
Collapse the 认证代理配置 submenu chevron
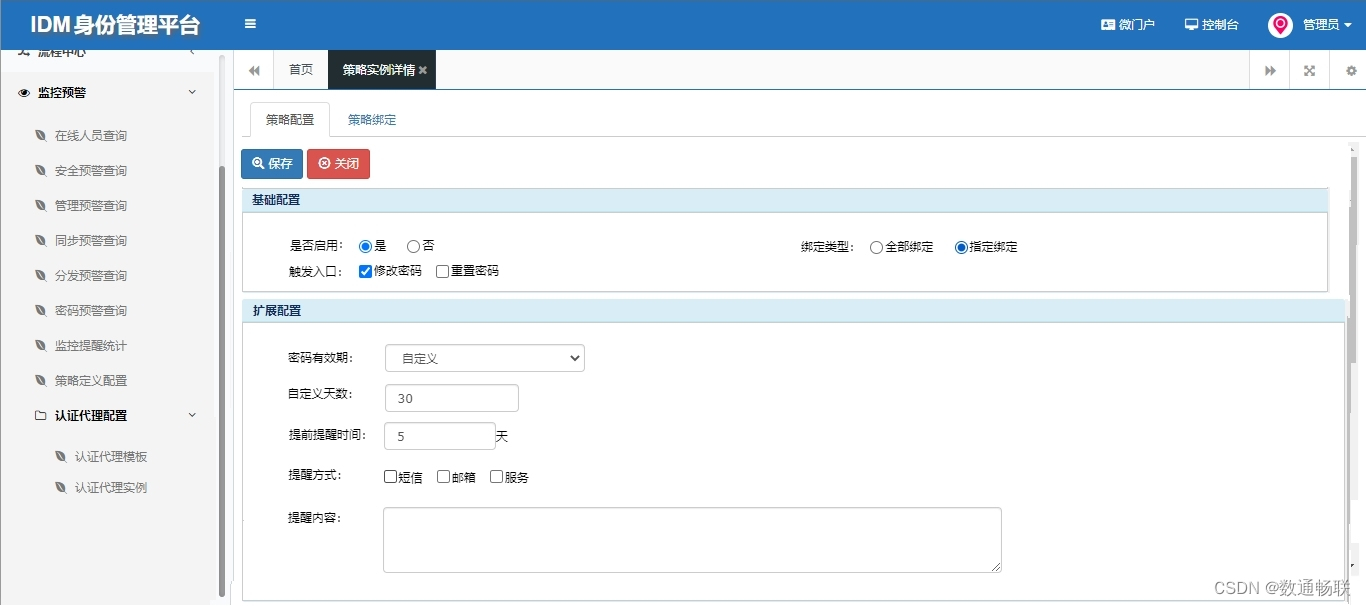point(192,415)
